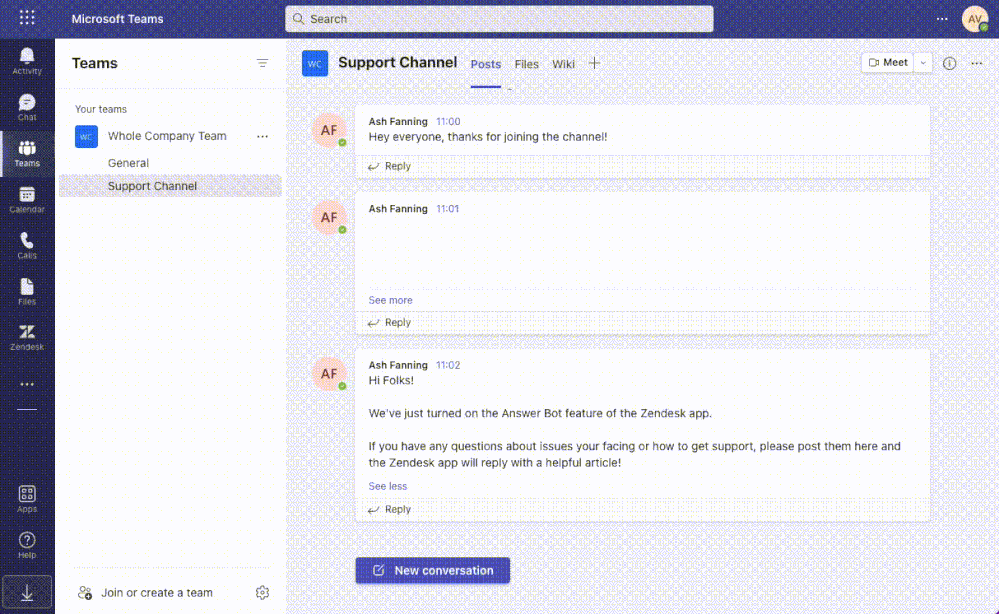The height and width of the screenshot is (614, 999).
Task: Click Ash Fanning avatar on 11:00 post
Action: [x=329, y=131]
